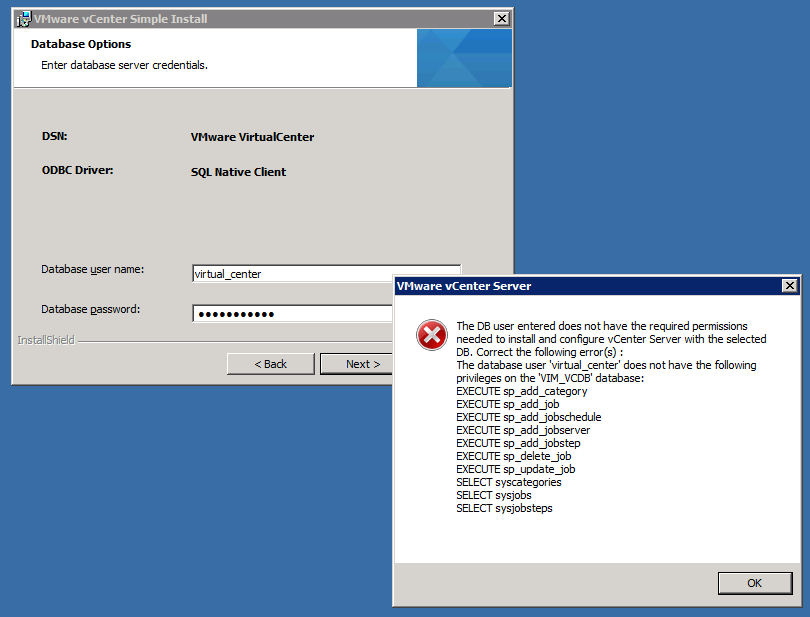The image size is (810, 617).
Task: Click the 'Database Options' heading
Action: coord(81,44)
